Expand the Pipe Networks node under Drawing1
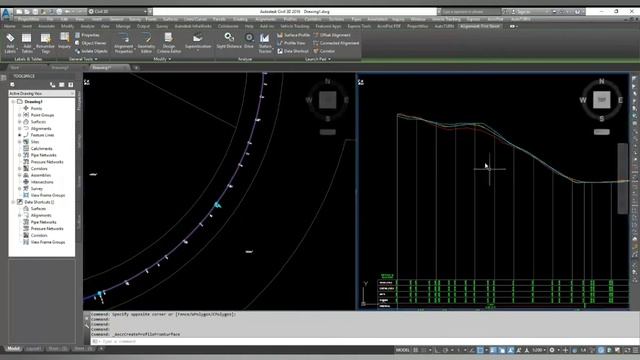Image resolution: width=640 pixels, height=360 pixels. tap(20, 155)
